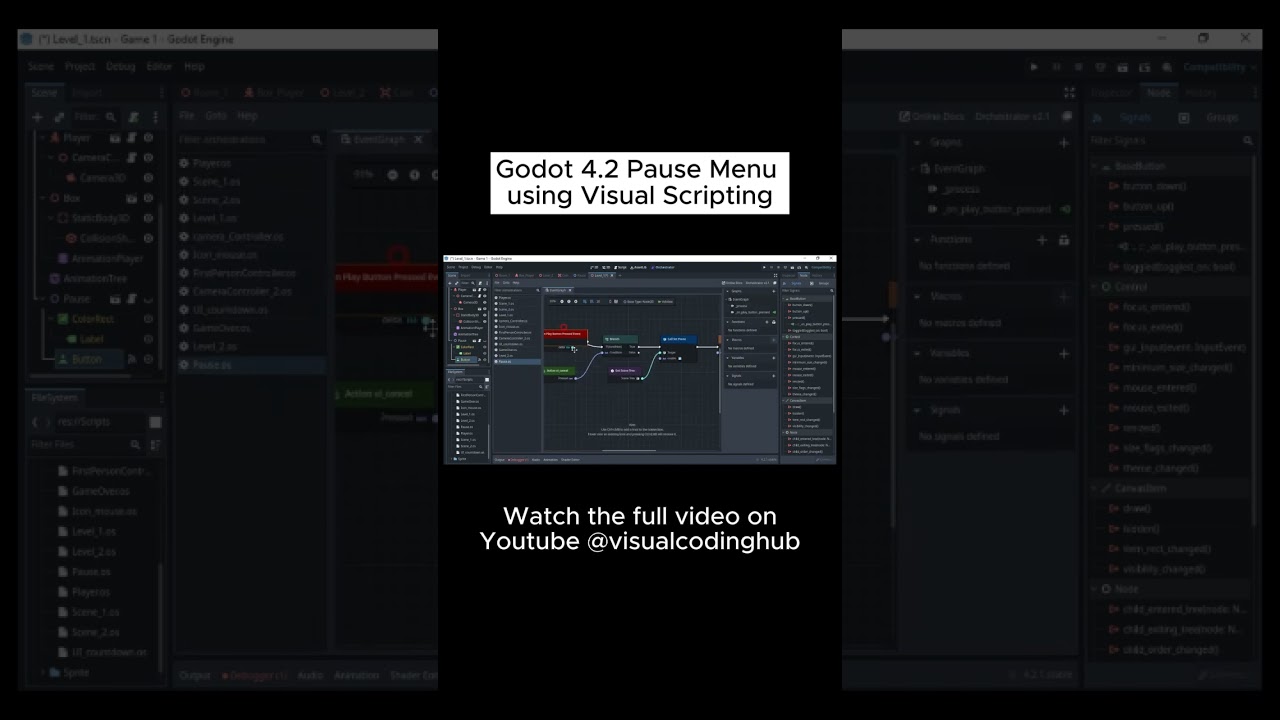Open the Scene menu
Image resolution: width=1280 pixels, height=720 pixels.
point(41,67)
